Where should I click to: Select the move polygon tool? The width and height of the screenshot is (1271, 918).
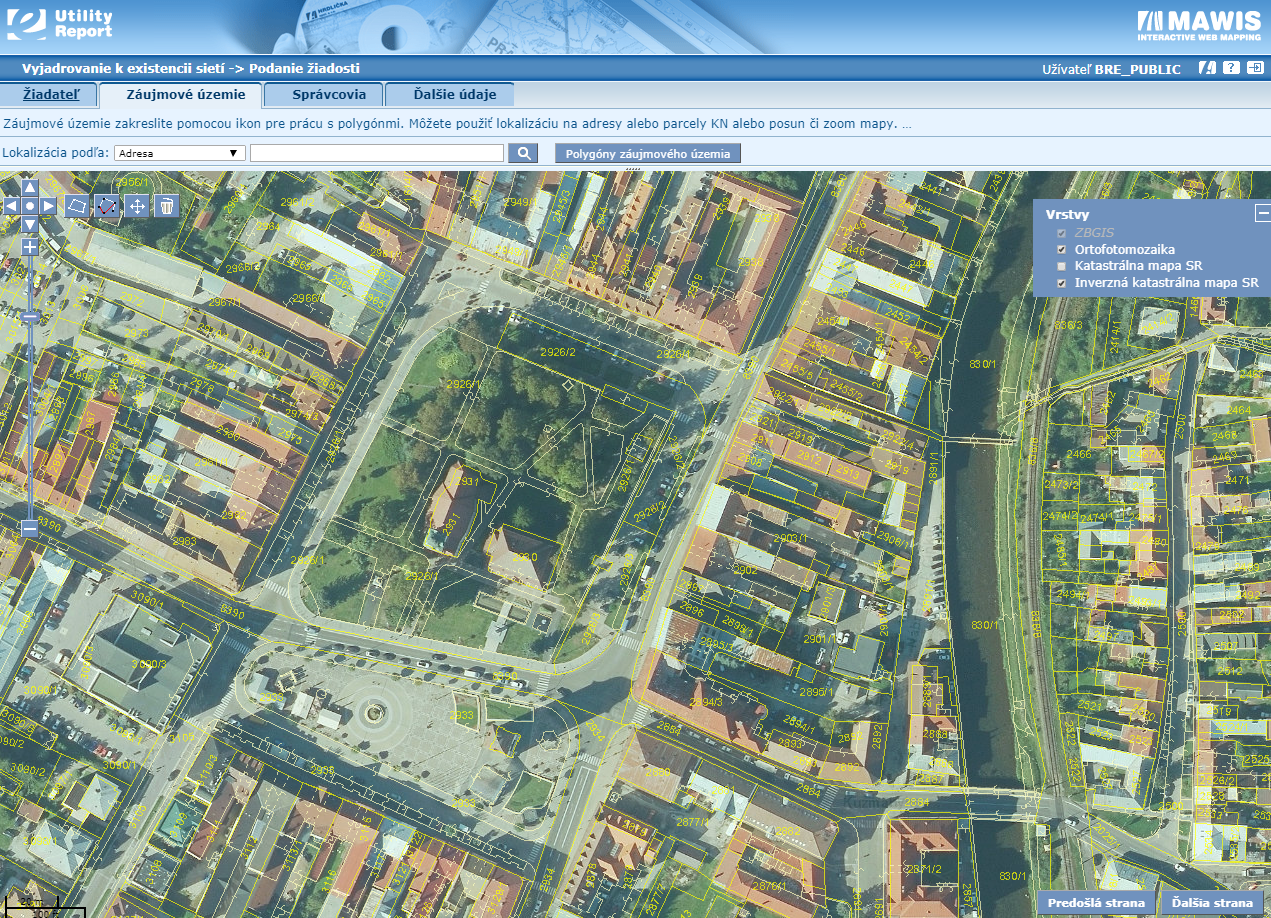tap(137, 205)
